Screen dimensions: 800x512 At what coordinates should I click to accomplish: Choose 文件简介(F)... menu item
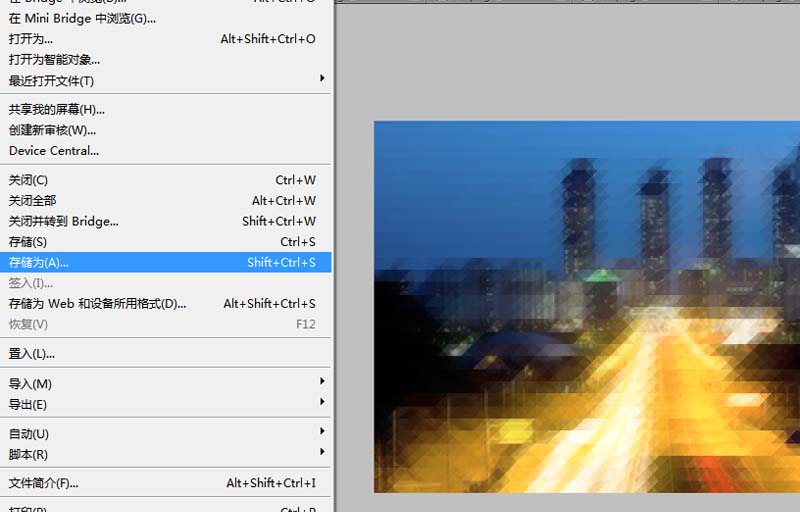(165, 482)
